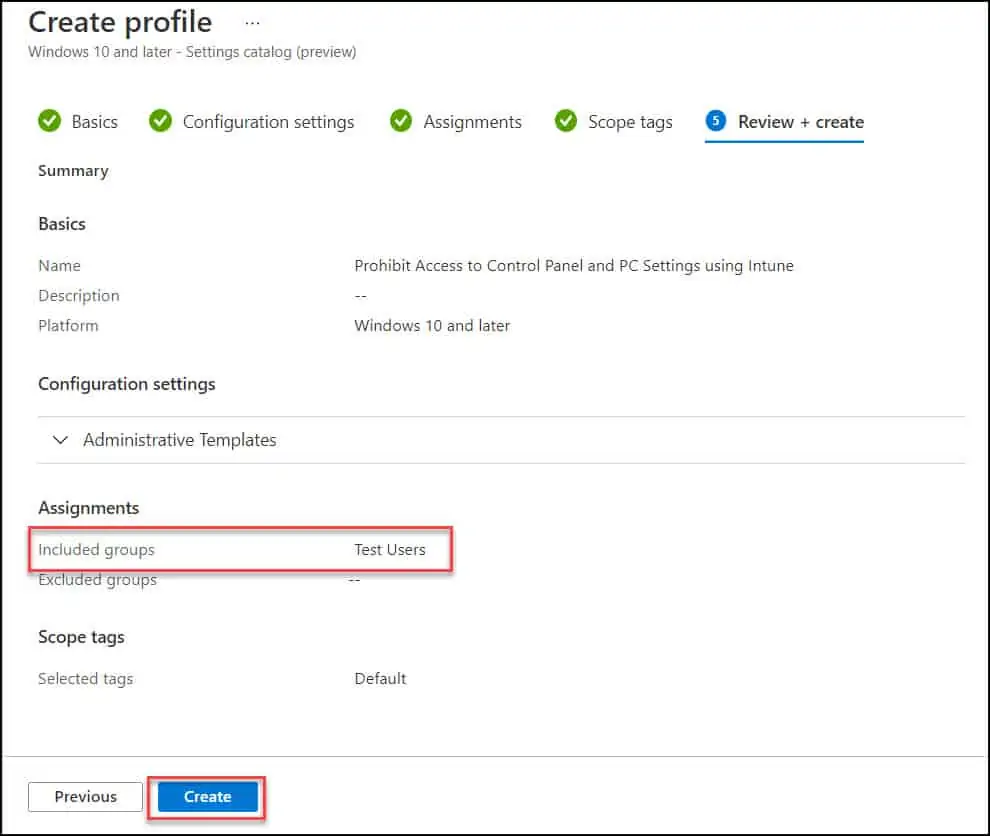Collapse the Administrative Templates chevron
This screenshot has width=990, height=836.
(x=60, y=439)
